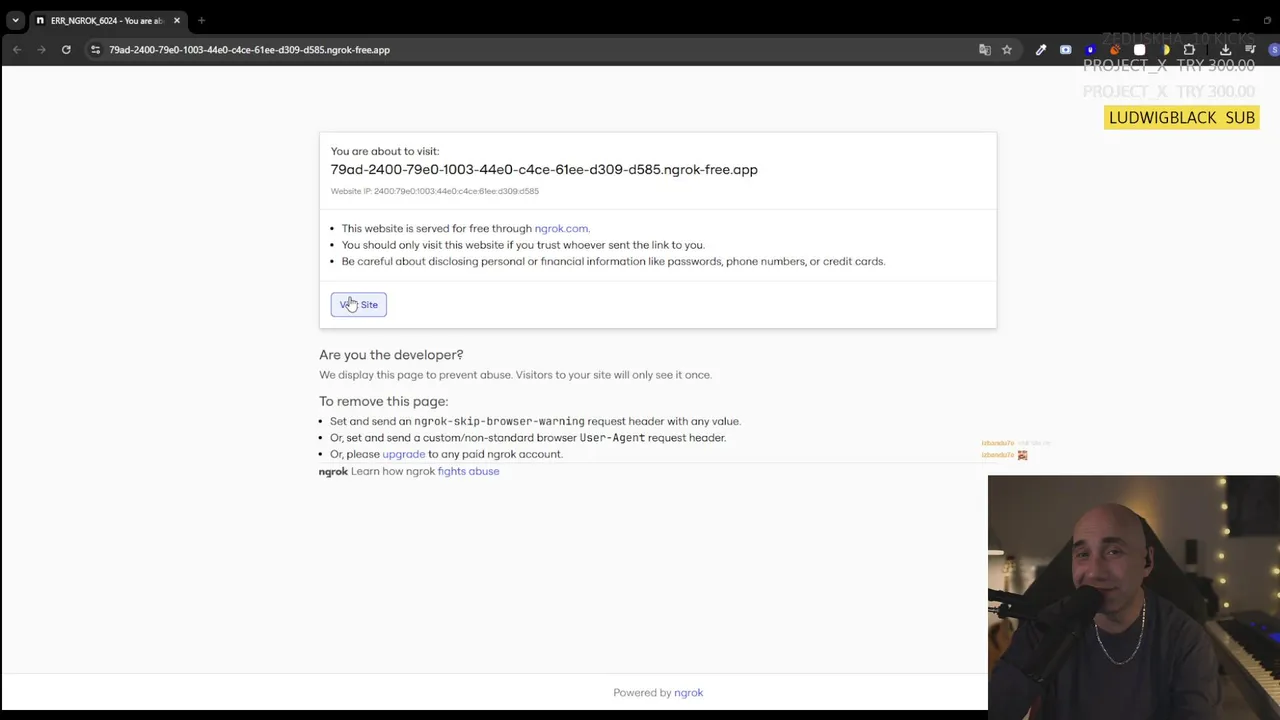Open the user profile avatar
Screen dimensions: 1280x720
tap(1274, 50)
